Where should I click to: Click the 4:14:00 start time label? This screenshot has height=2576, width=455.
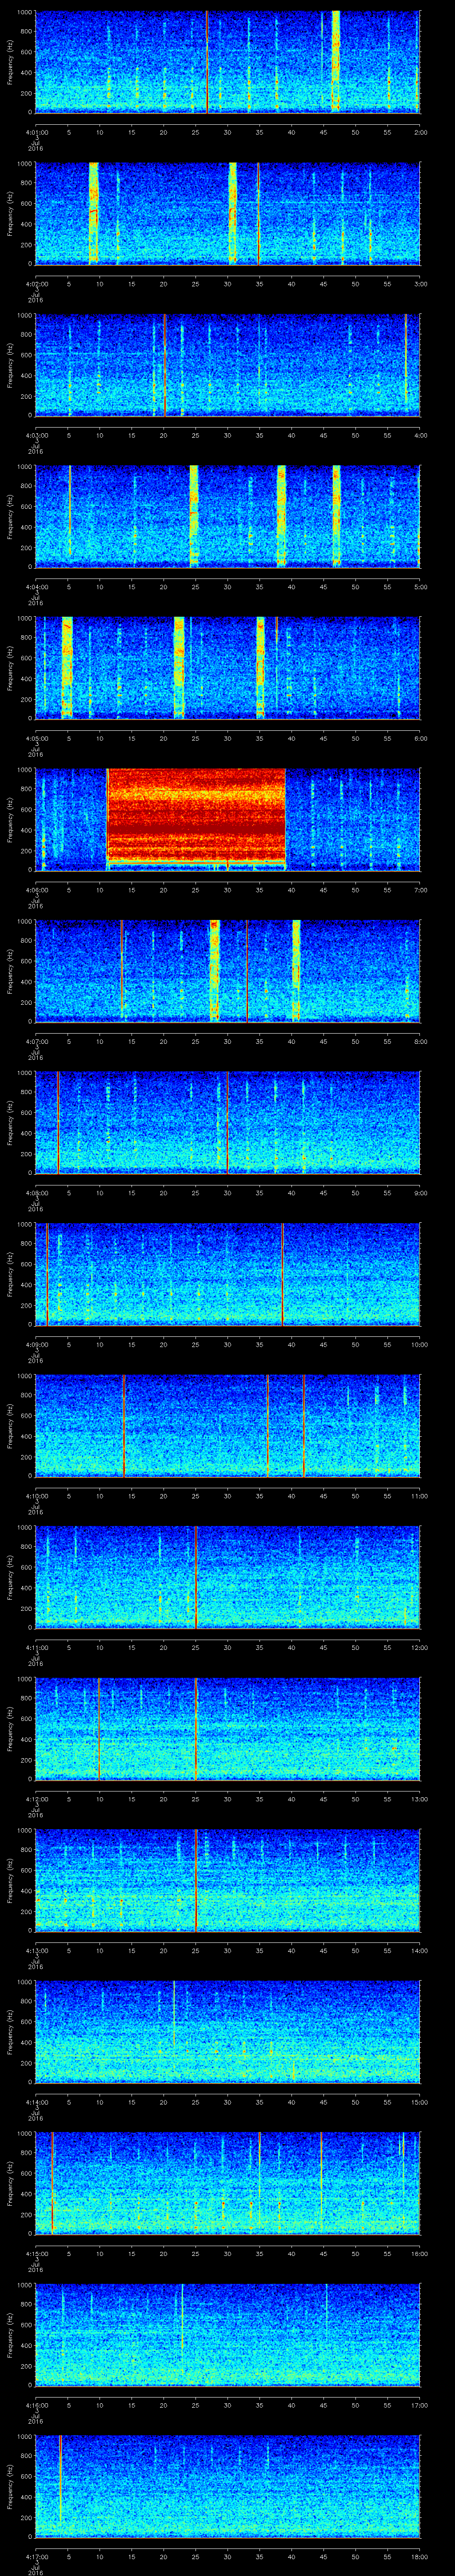click(36, 2102)
